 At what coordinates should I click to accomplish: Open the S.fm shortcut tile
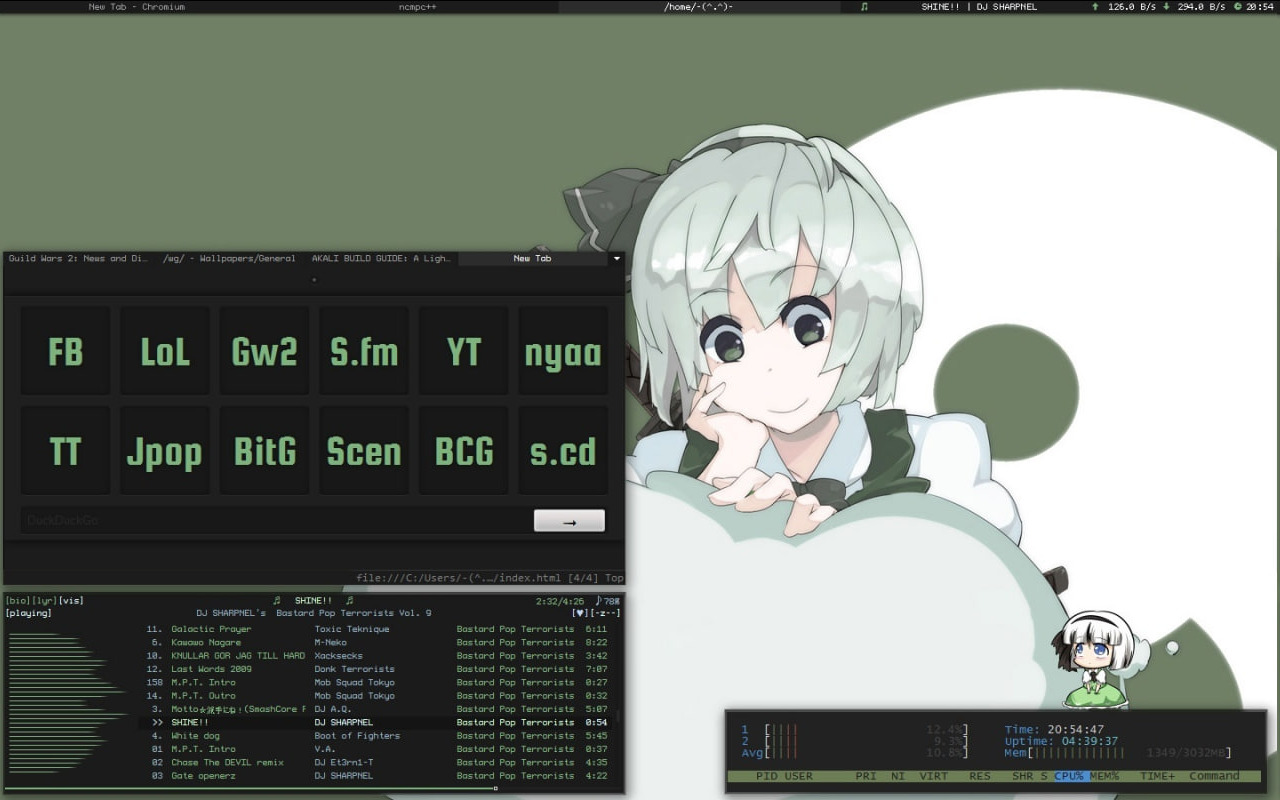click(364, 351)
